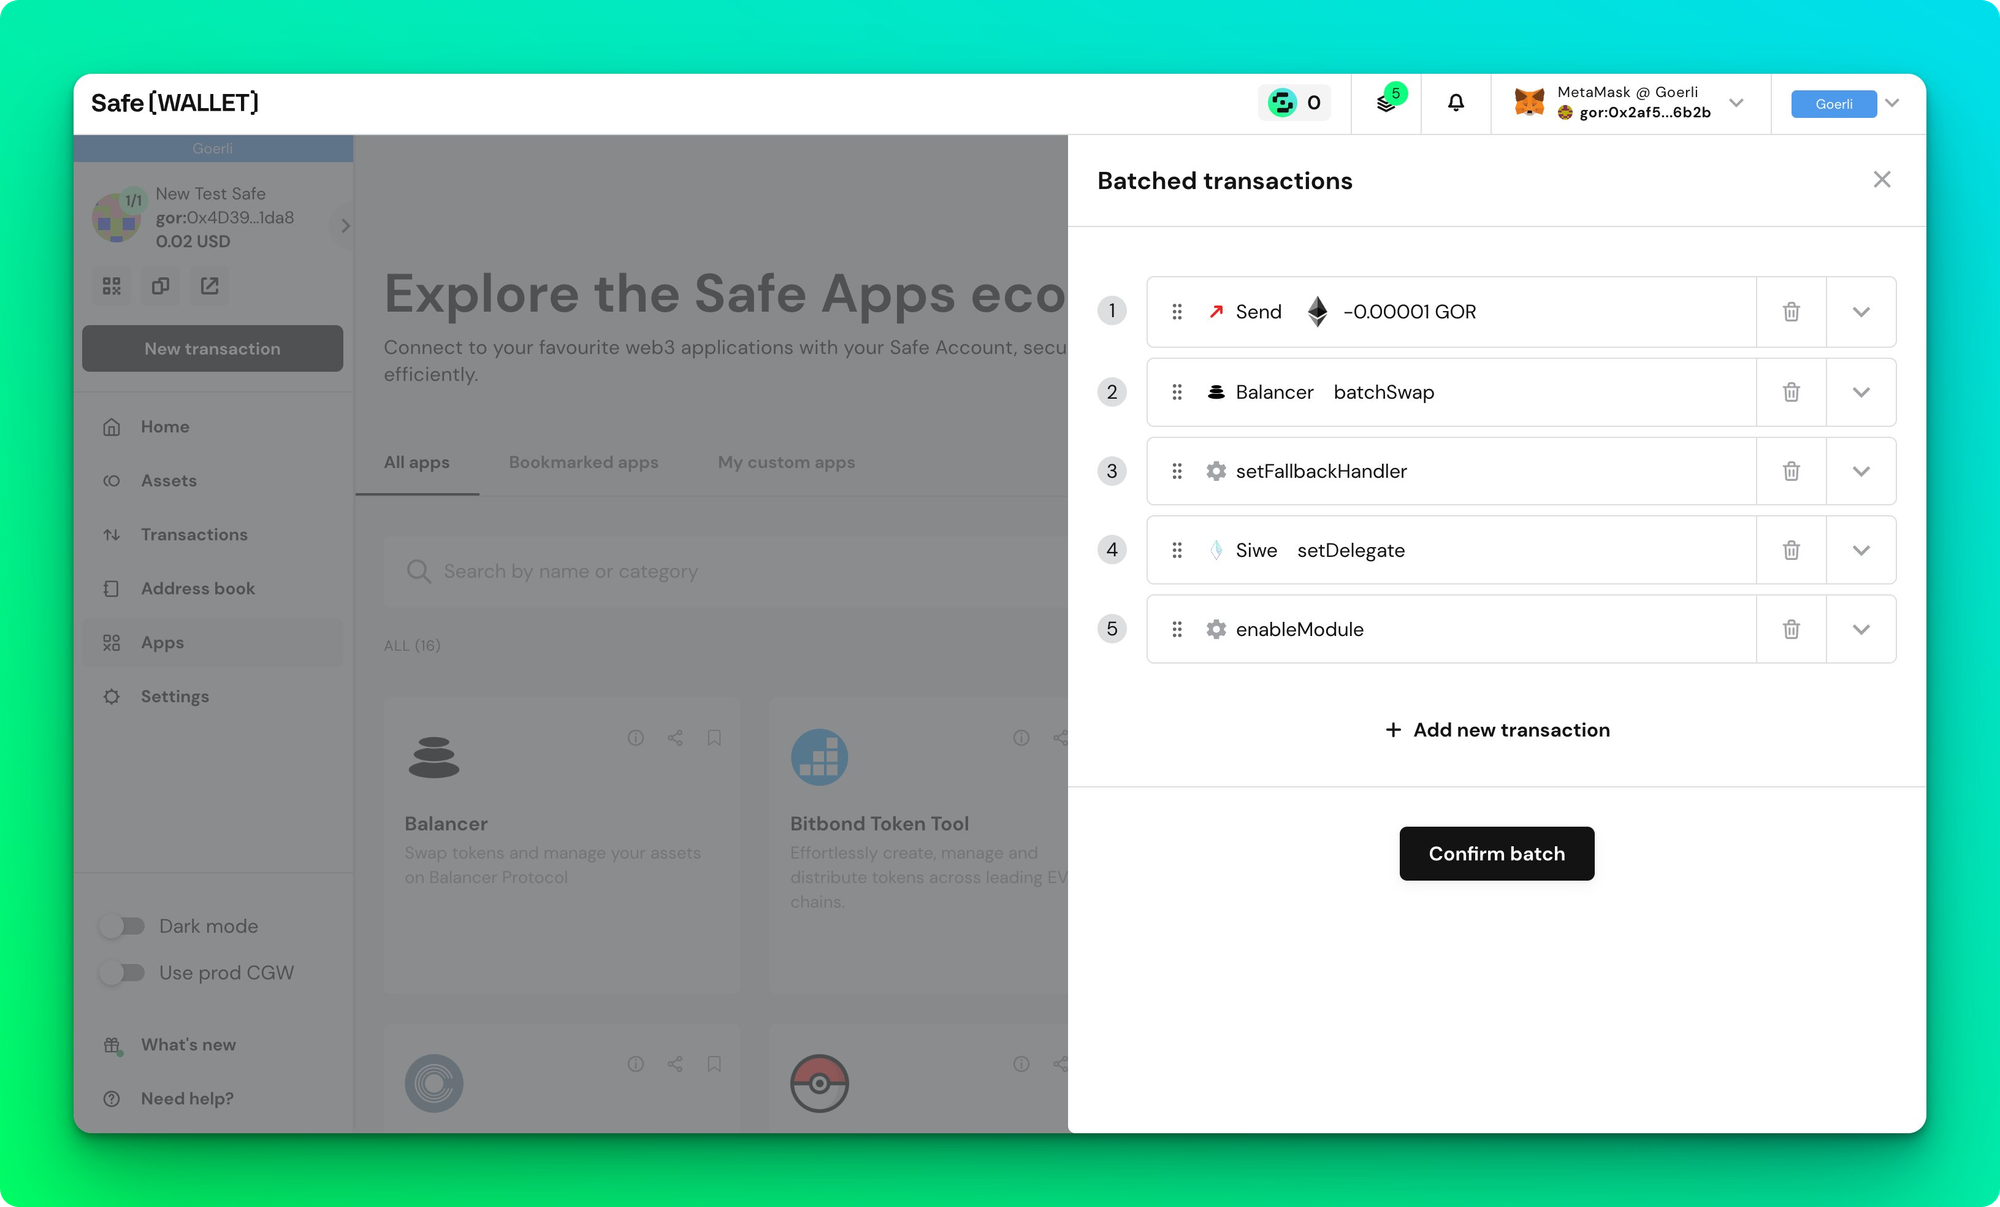Open Transactions in the sidebar

[x=194, y=534]
